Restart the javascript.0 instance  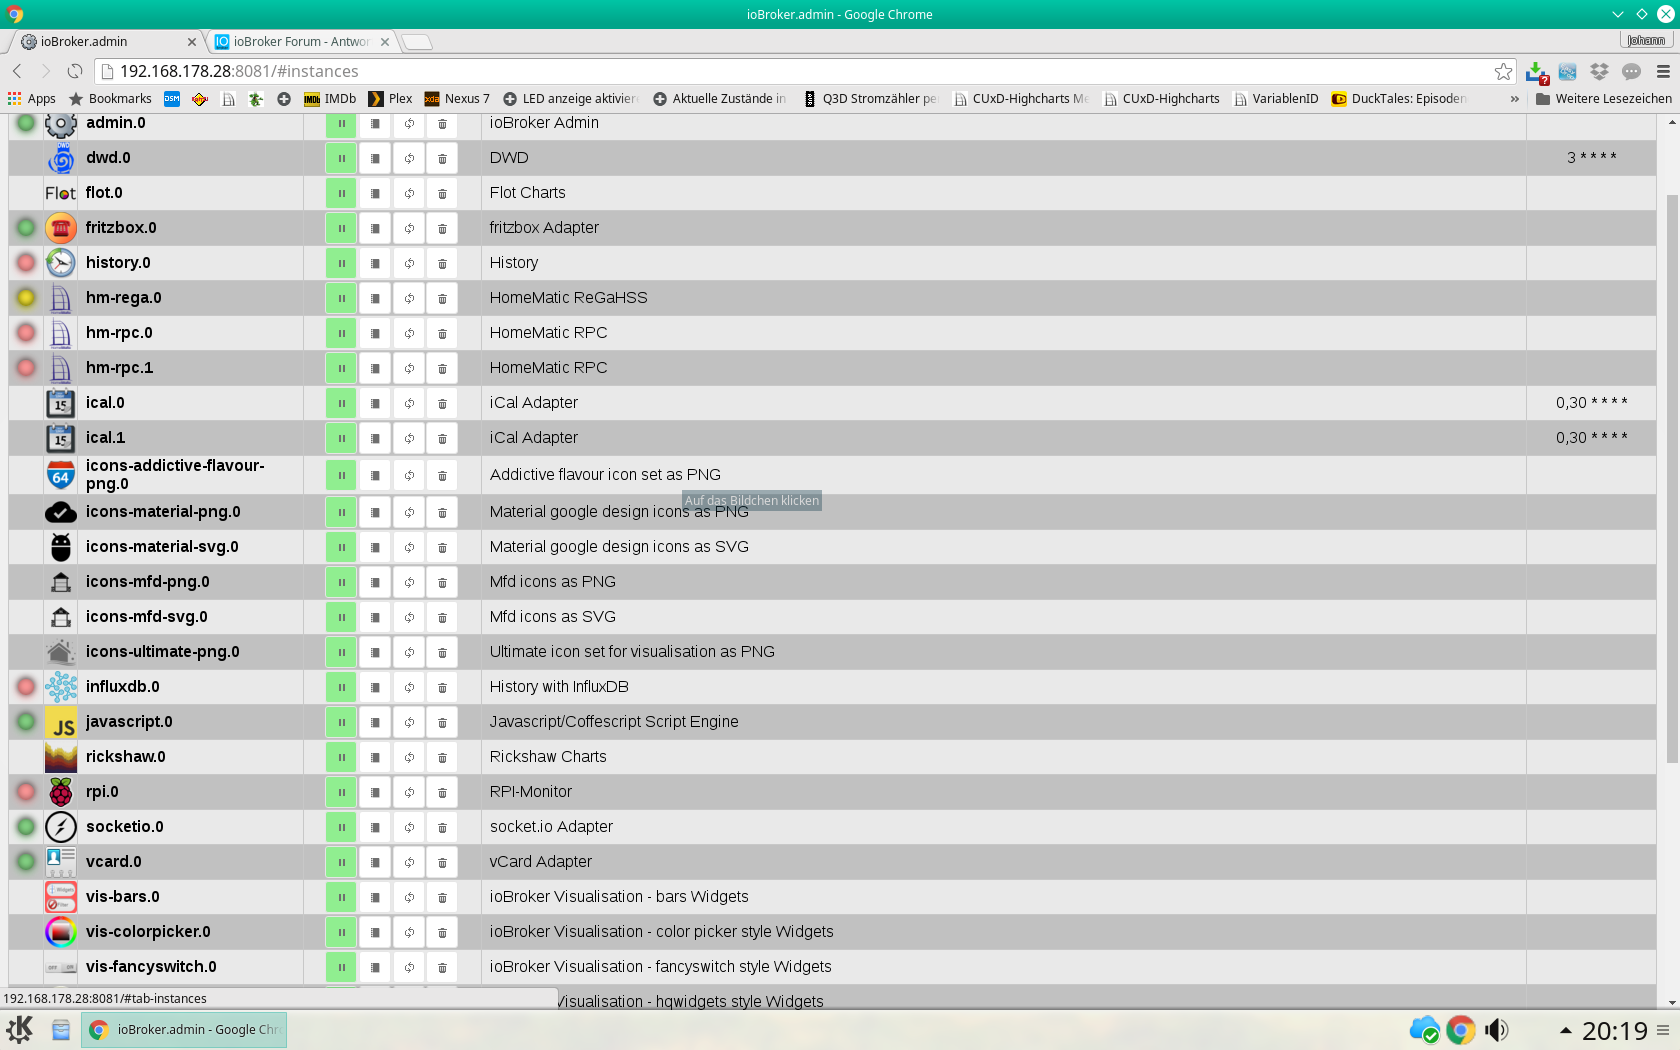click(409, 722)
